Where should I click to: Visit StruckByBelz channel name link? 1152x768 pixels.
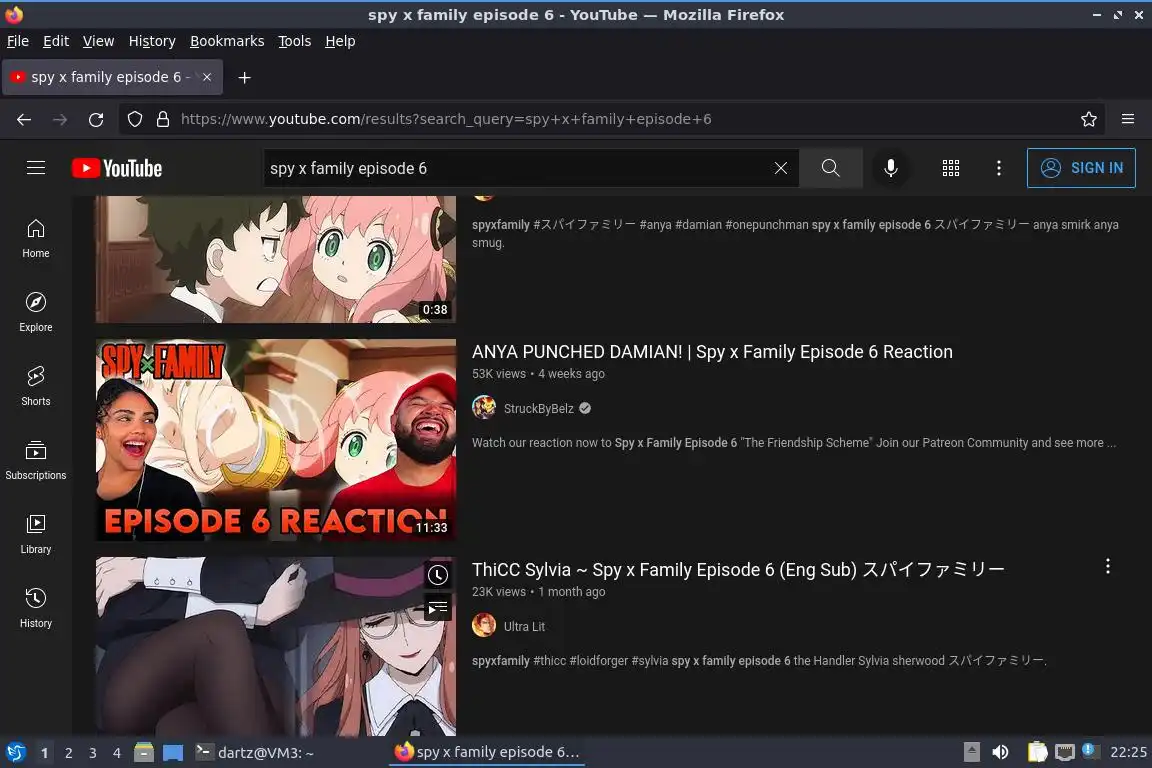click(539, 409)
